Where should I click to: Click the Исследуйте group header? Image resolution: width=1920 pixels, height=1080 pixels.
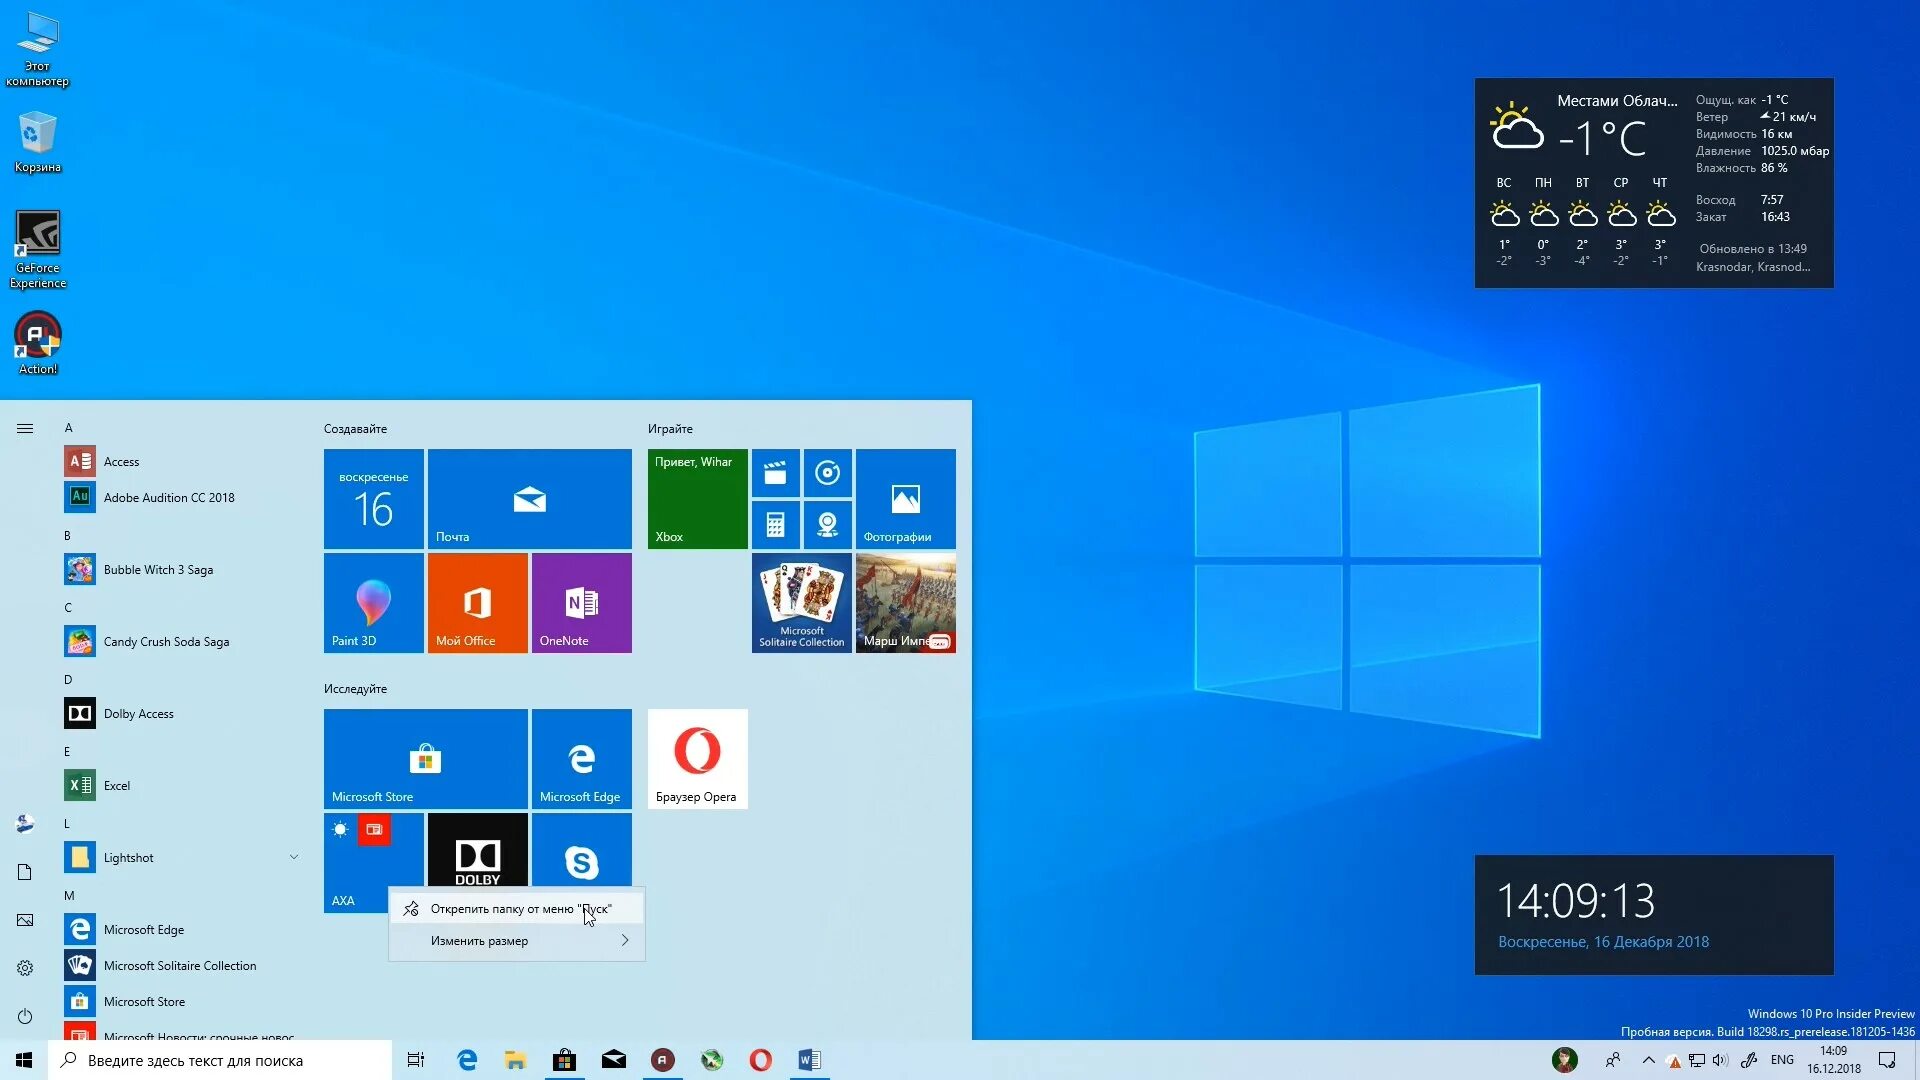pos(355,689)
